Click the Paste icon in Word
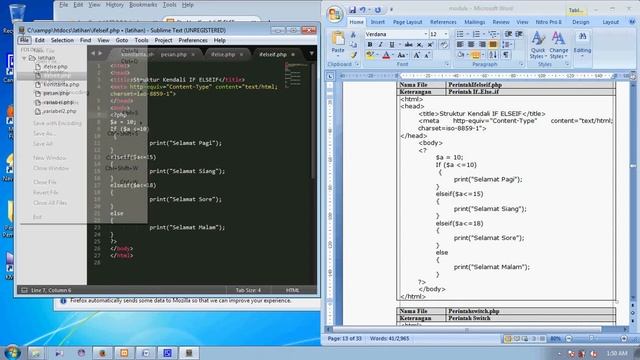Viewport: 640px width, 360px height. pos(338,39)
